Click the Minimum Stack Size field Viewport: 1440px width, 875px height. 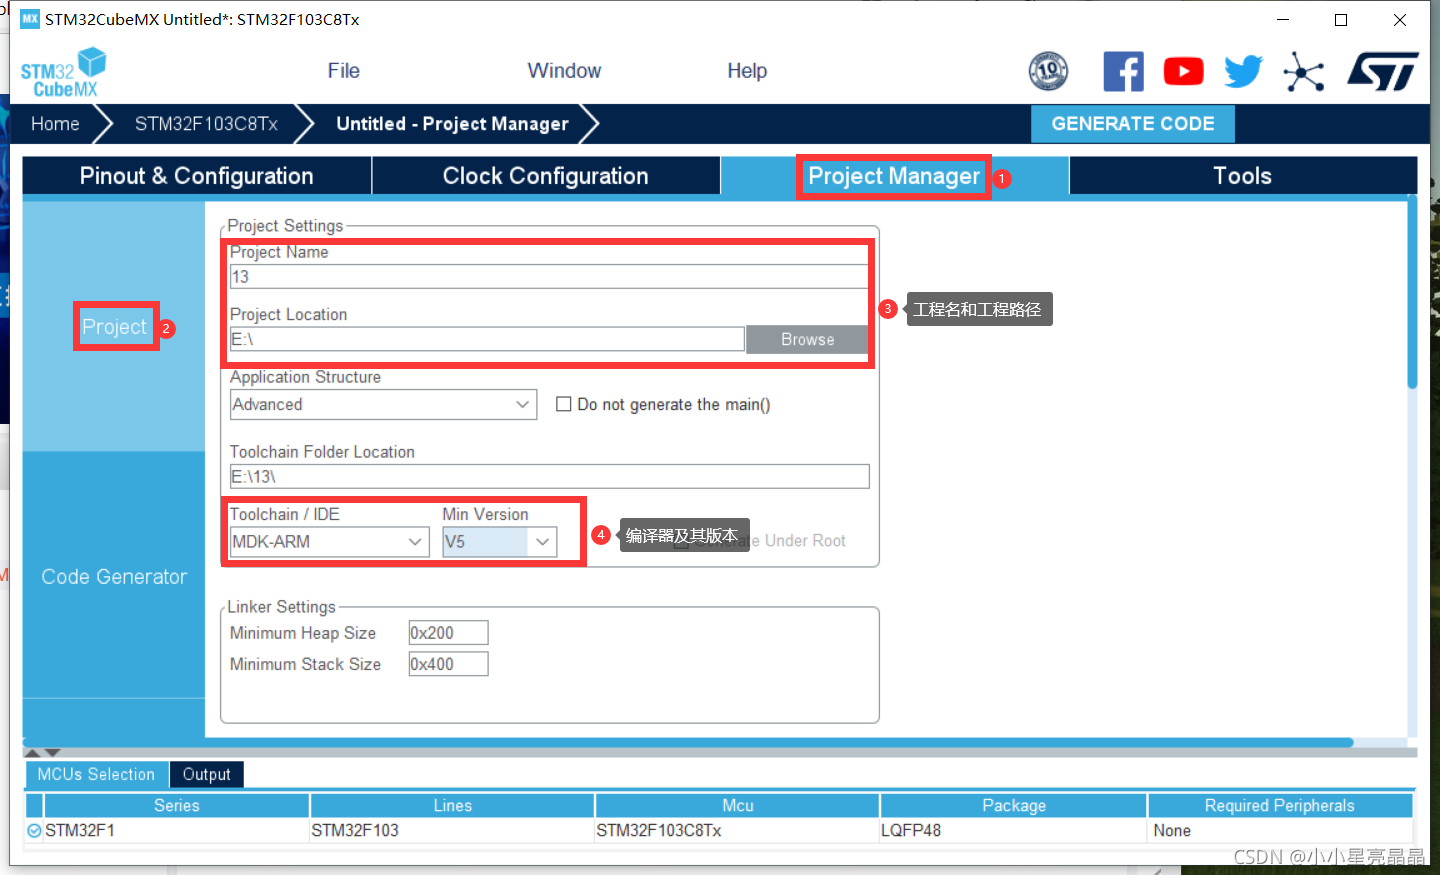coord(448,664)
